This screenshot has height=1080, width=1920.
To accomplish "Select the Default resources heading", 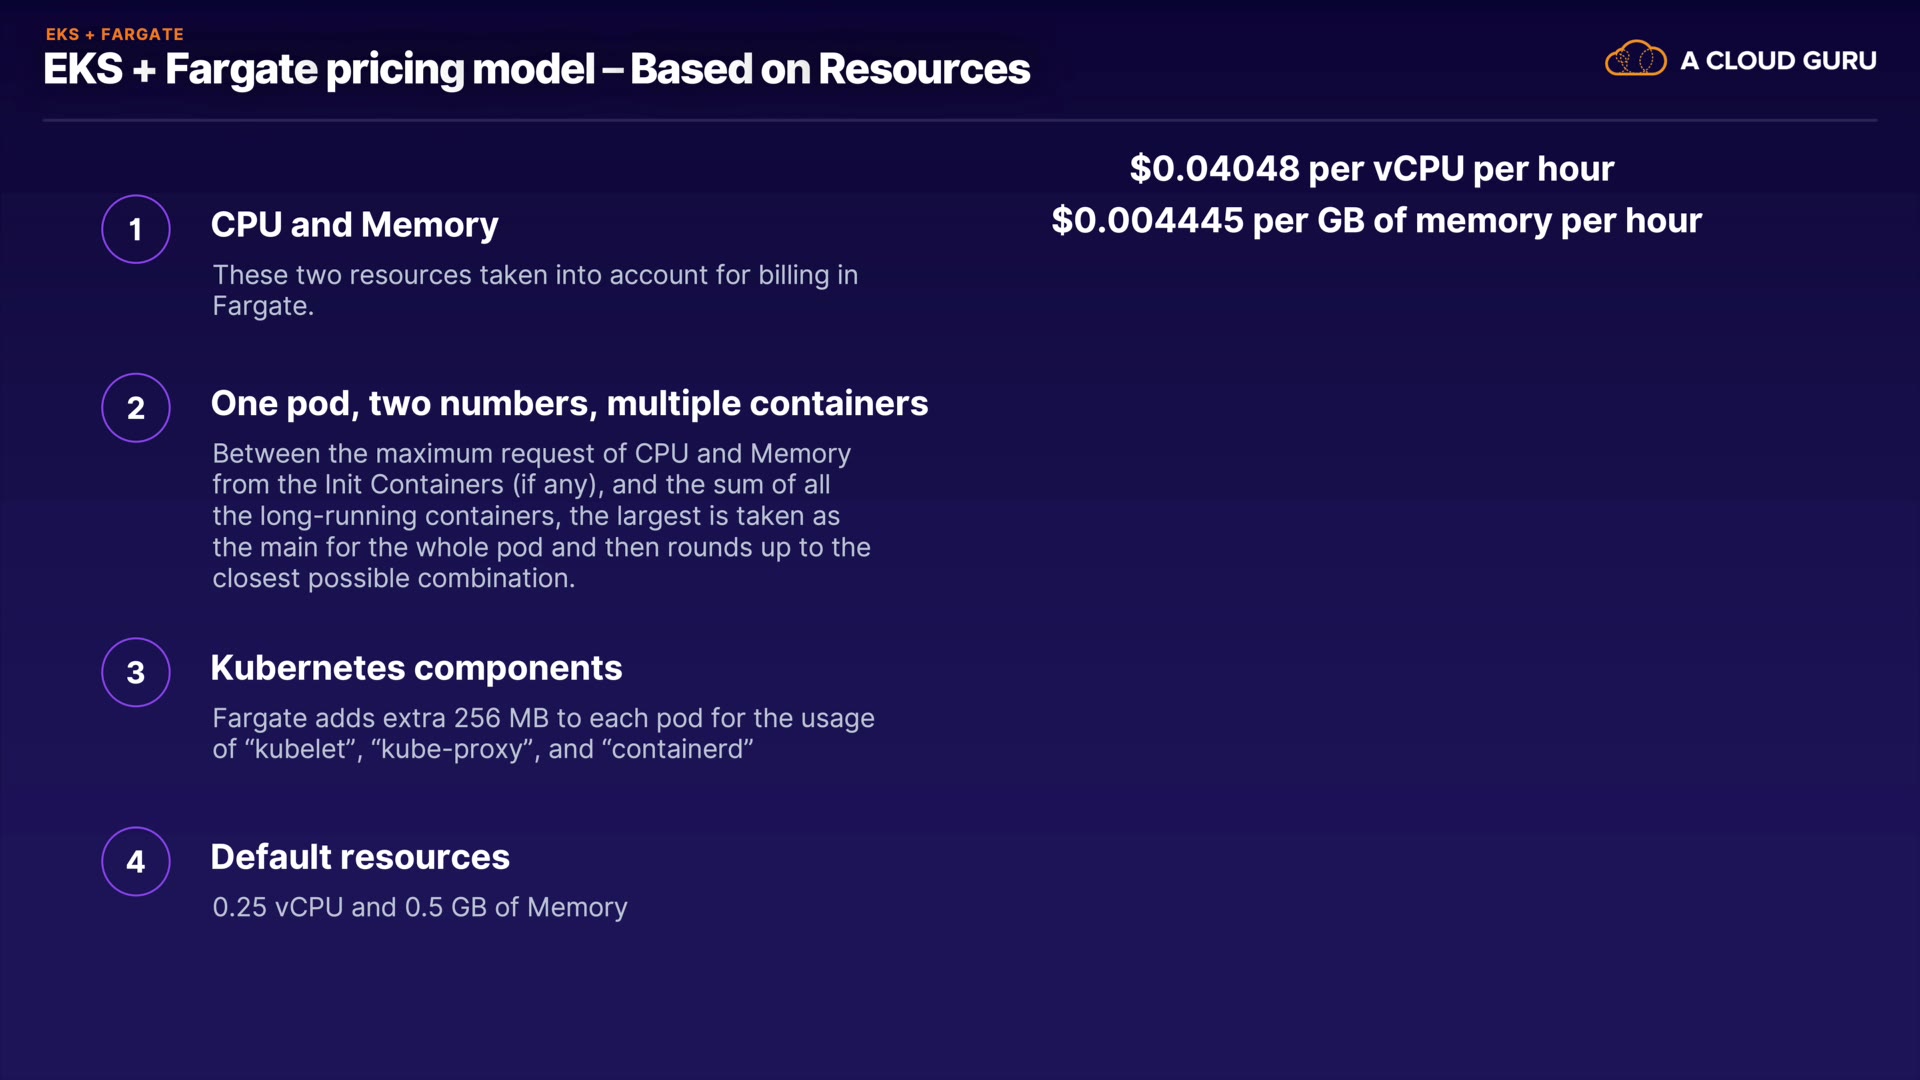I will pos(360,857).
